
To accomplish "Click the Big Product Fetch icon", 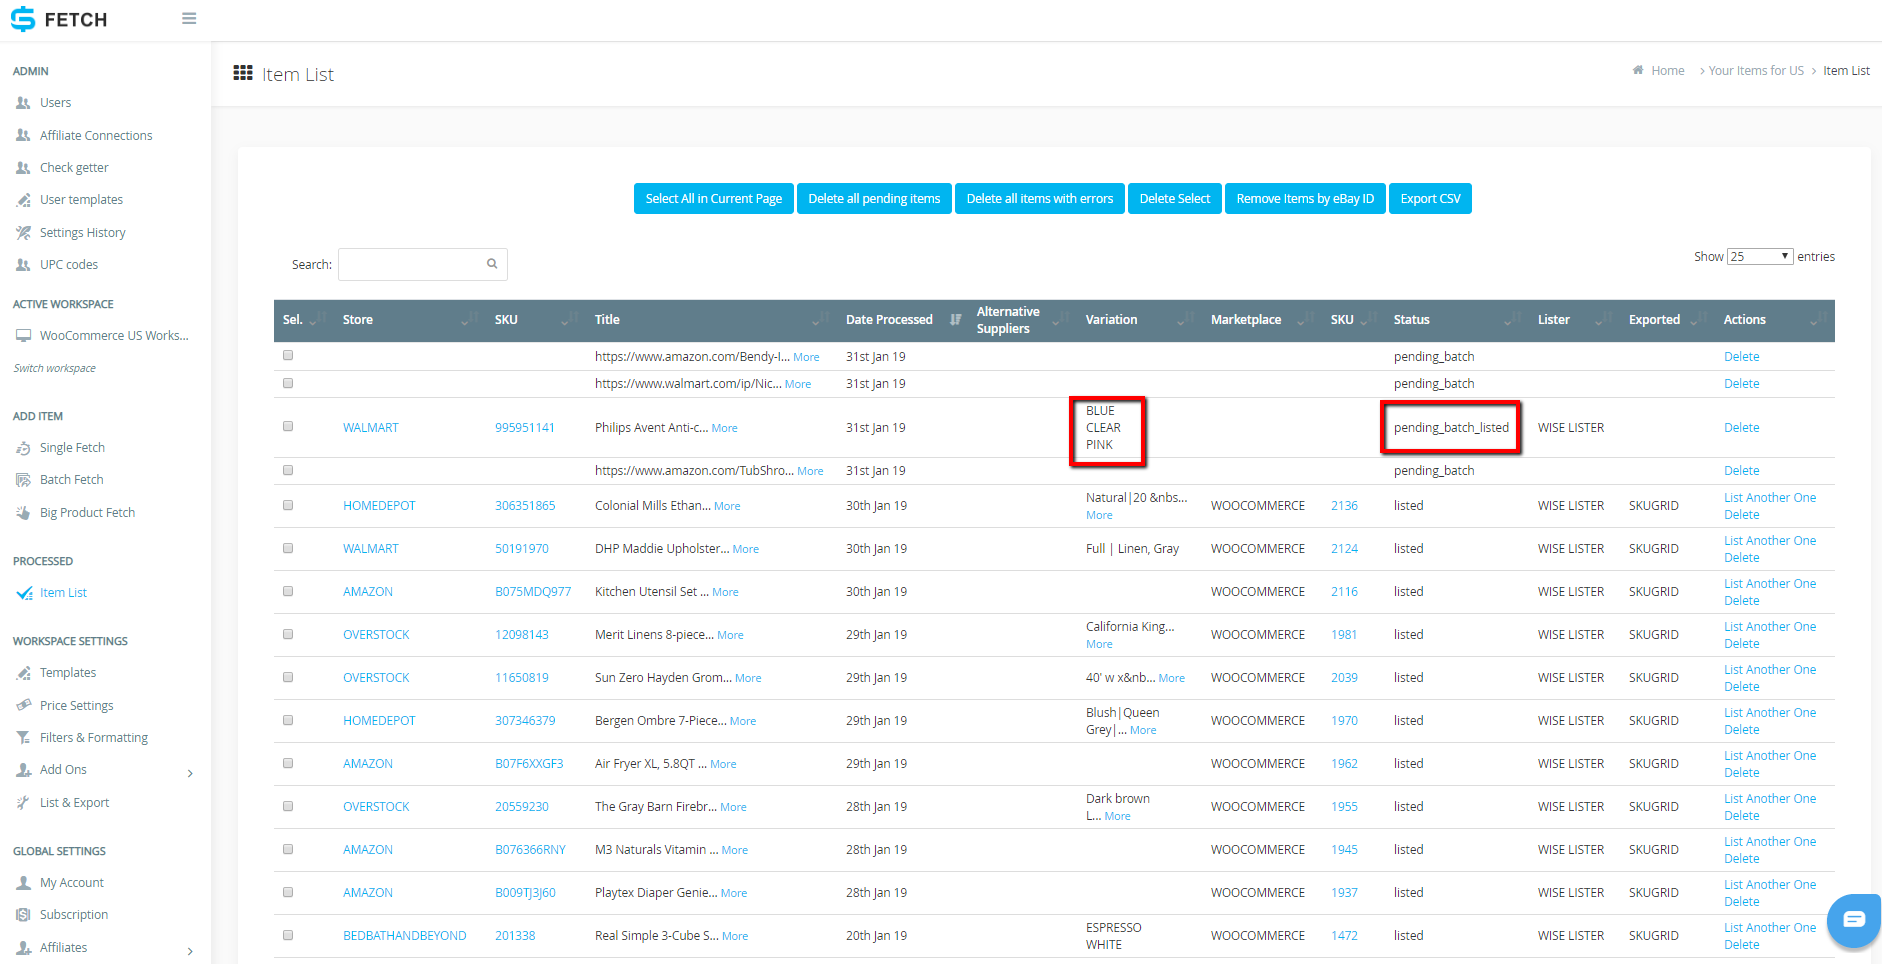I will click(x=23, y=513).
